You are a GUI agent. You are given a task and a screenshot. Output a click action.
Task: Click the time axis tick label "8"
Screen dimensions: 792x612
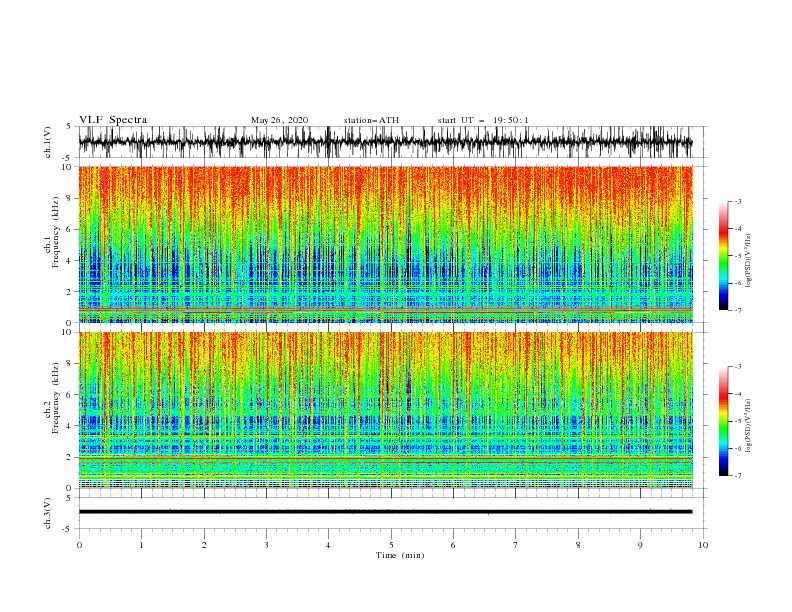coord(578,545)
